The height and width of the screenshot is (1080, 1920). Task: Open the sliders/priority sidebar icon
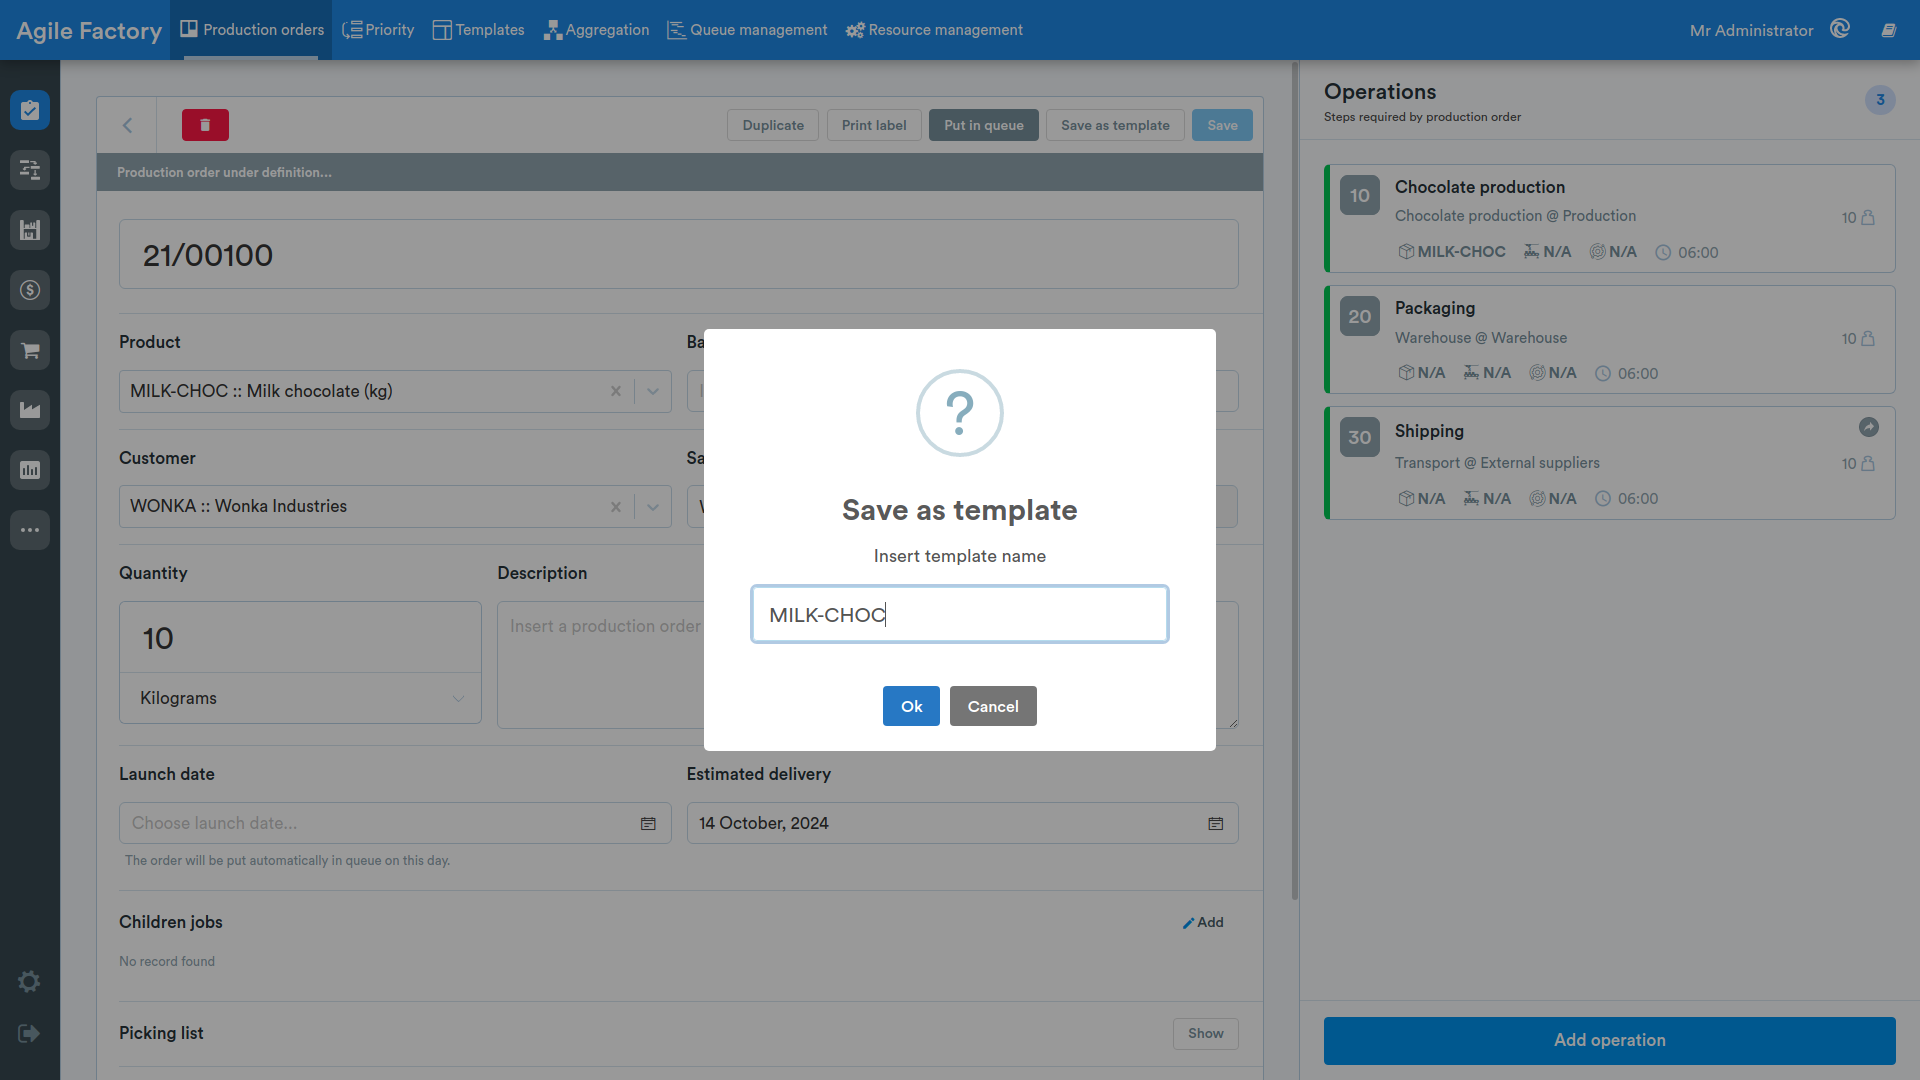(30, 170)
